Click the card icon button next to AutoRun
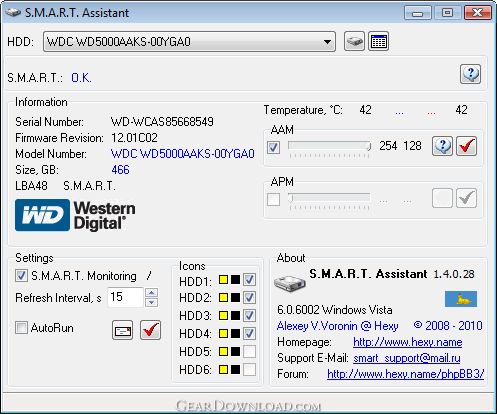This screenshot has height=414, width=497. click(122, 330)
